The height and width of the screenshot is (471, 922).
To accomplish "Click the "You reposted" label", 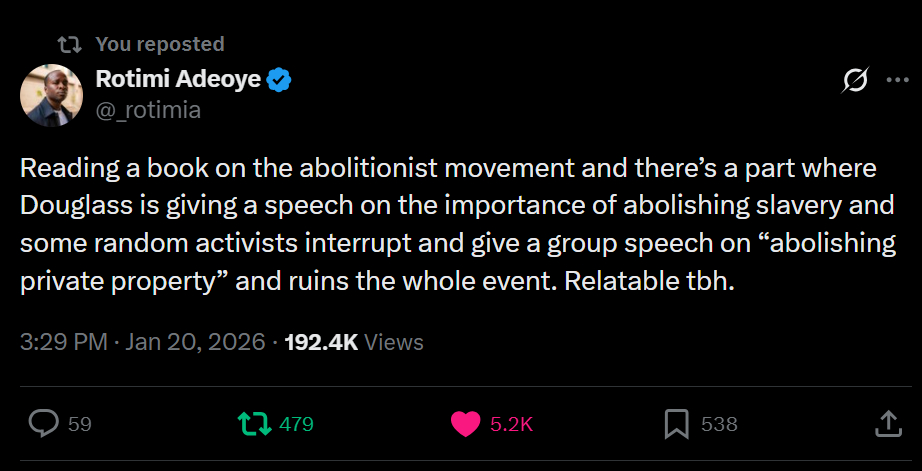I will coord(160,44).
